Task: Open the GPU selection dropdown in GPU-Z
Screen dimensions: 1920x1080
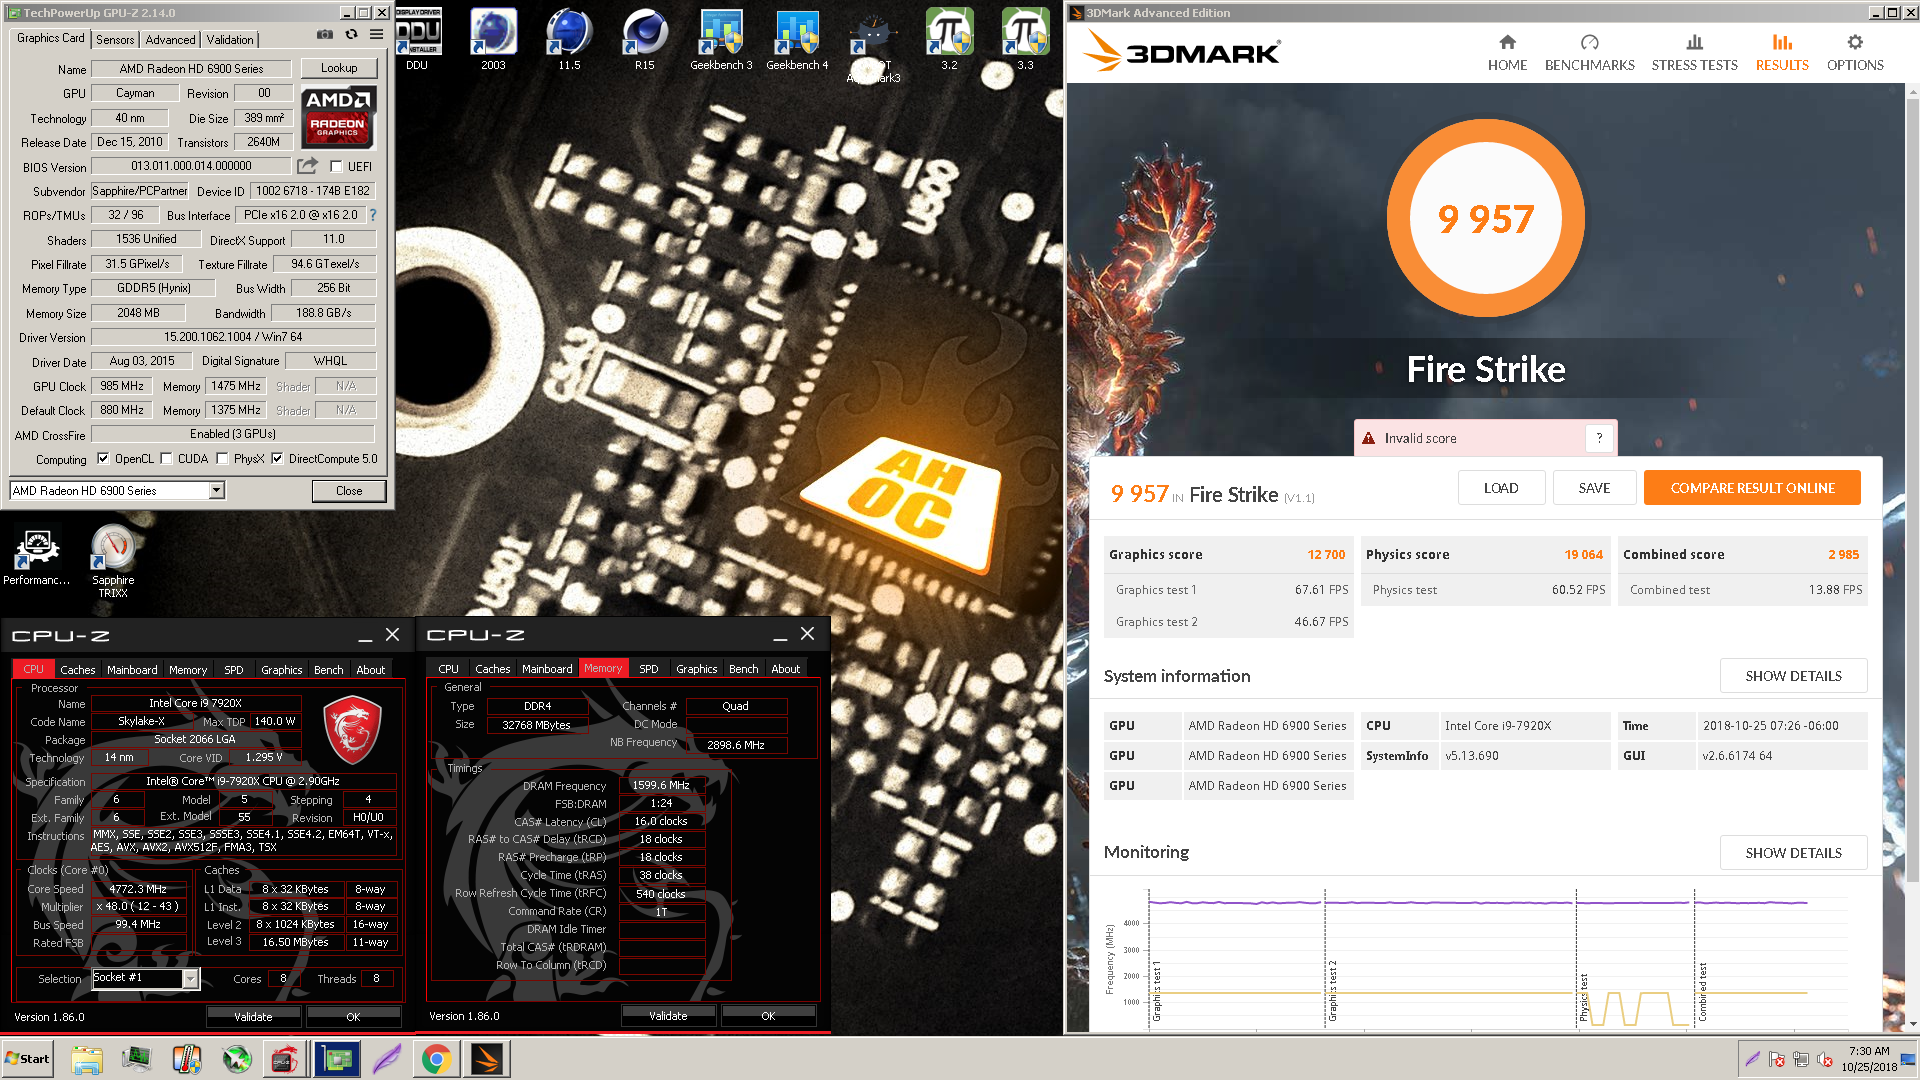Action: [216, 490]
